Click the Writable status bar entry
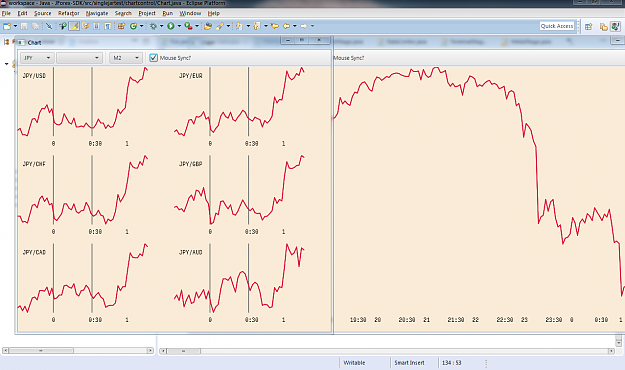 (354, 363)
